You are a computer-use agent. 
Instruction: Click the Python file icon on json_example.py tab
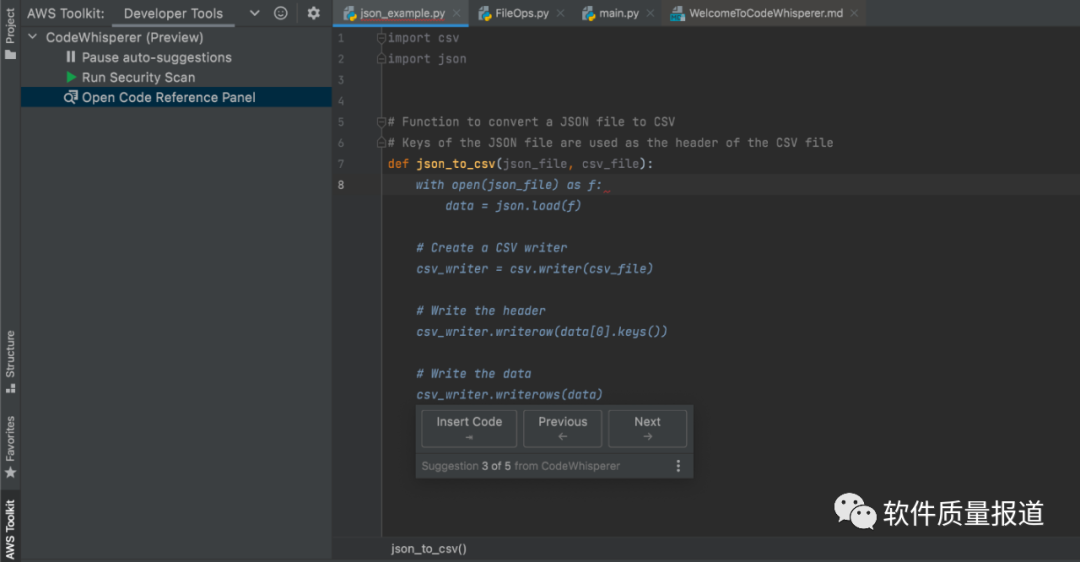pos(350,13)
